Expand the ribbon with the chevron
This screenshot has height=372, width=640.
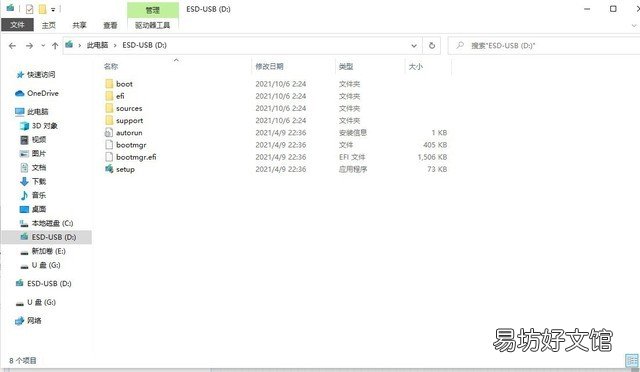click(634, 26)
